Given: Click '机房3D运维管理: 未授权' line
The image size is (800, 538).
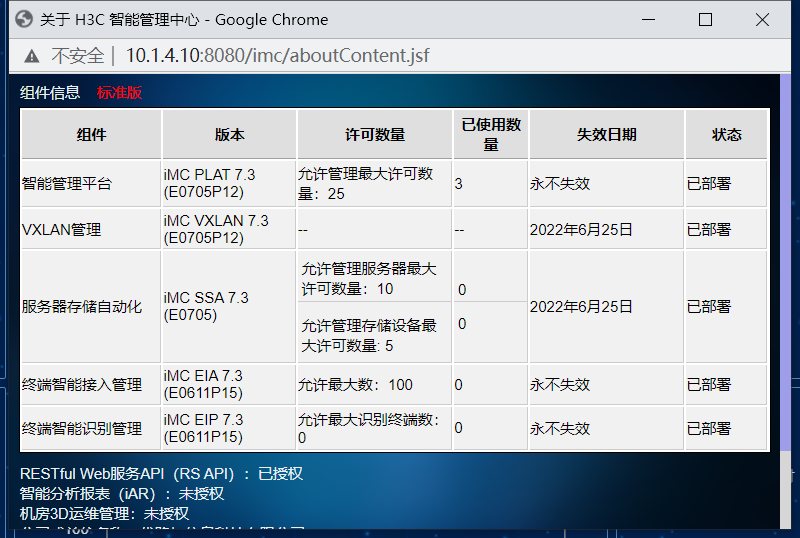Looking at the screenshot, I should 104,513.
